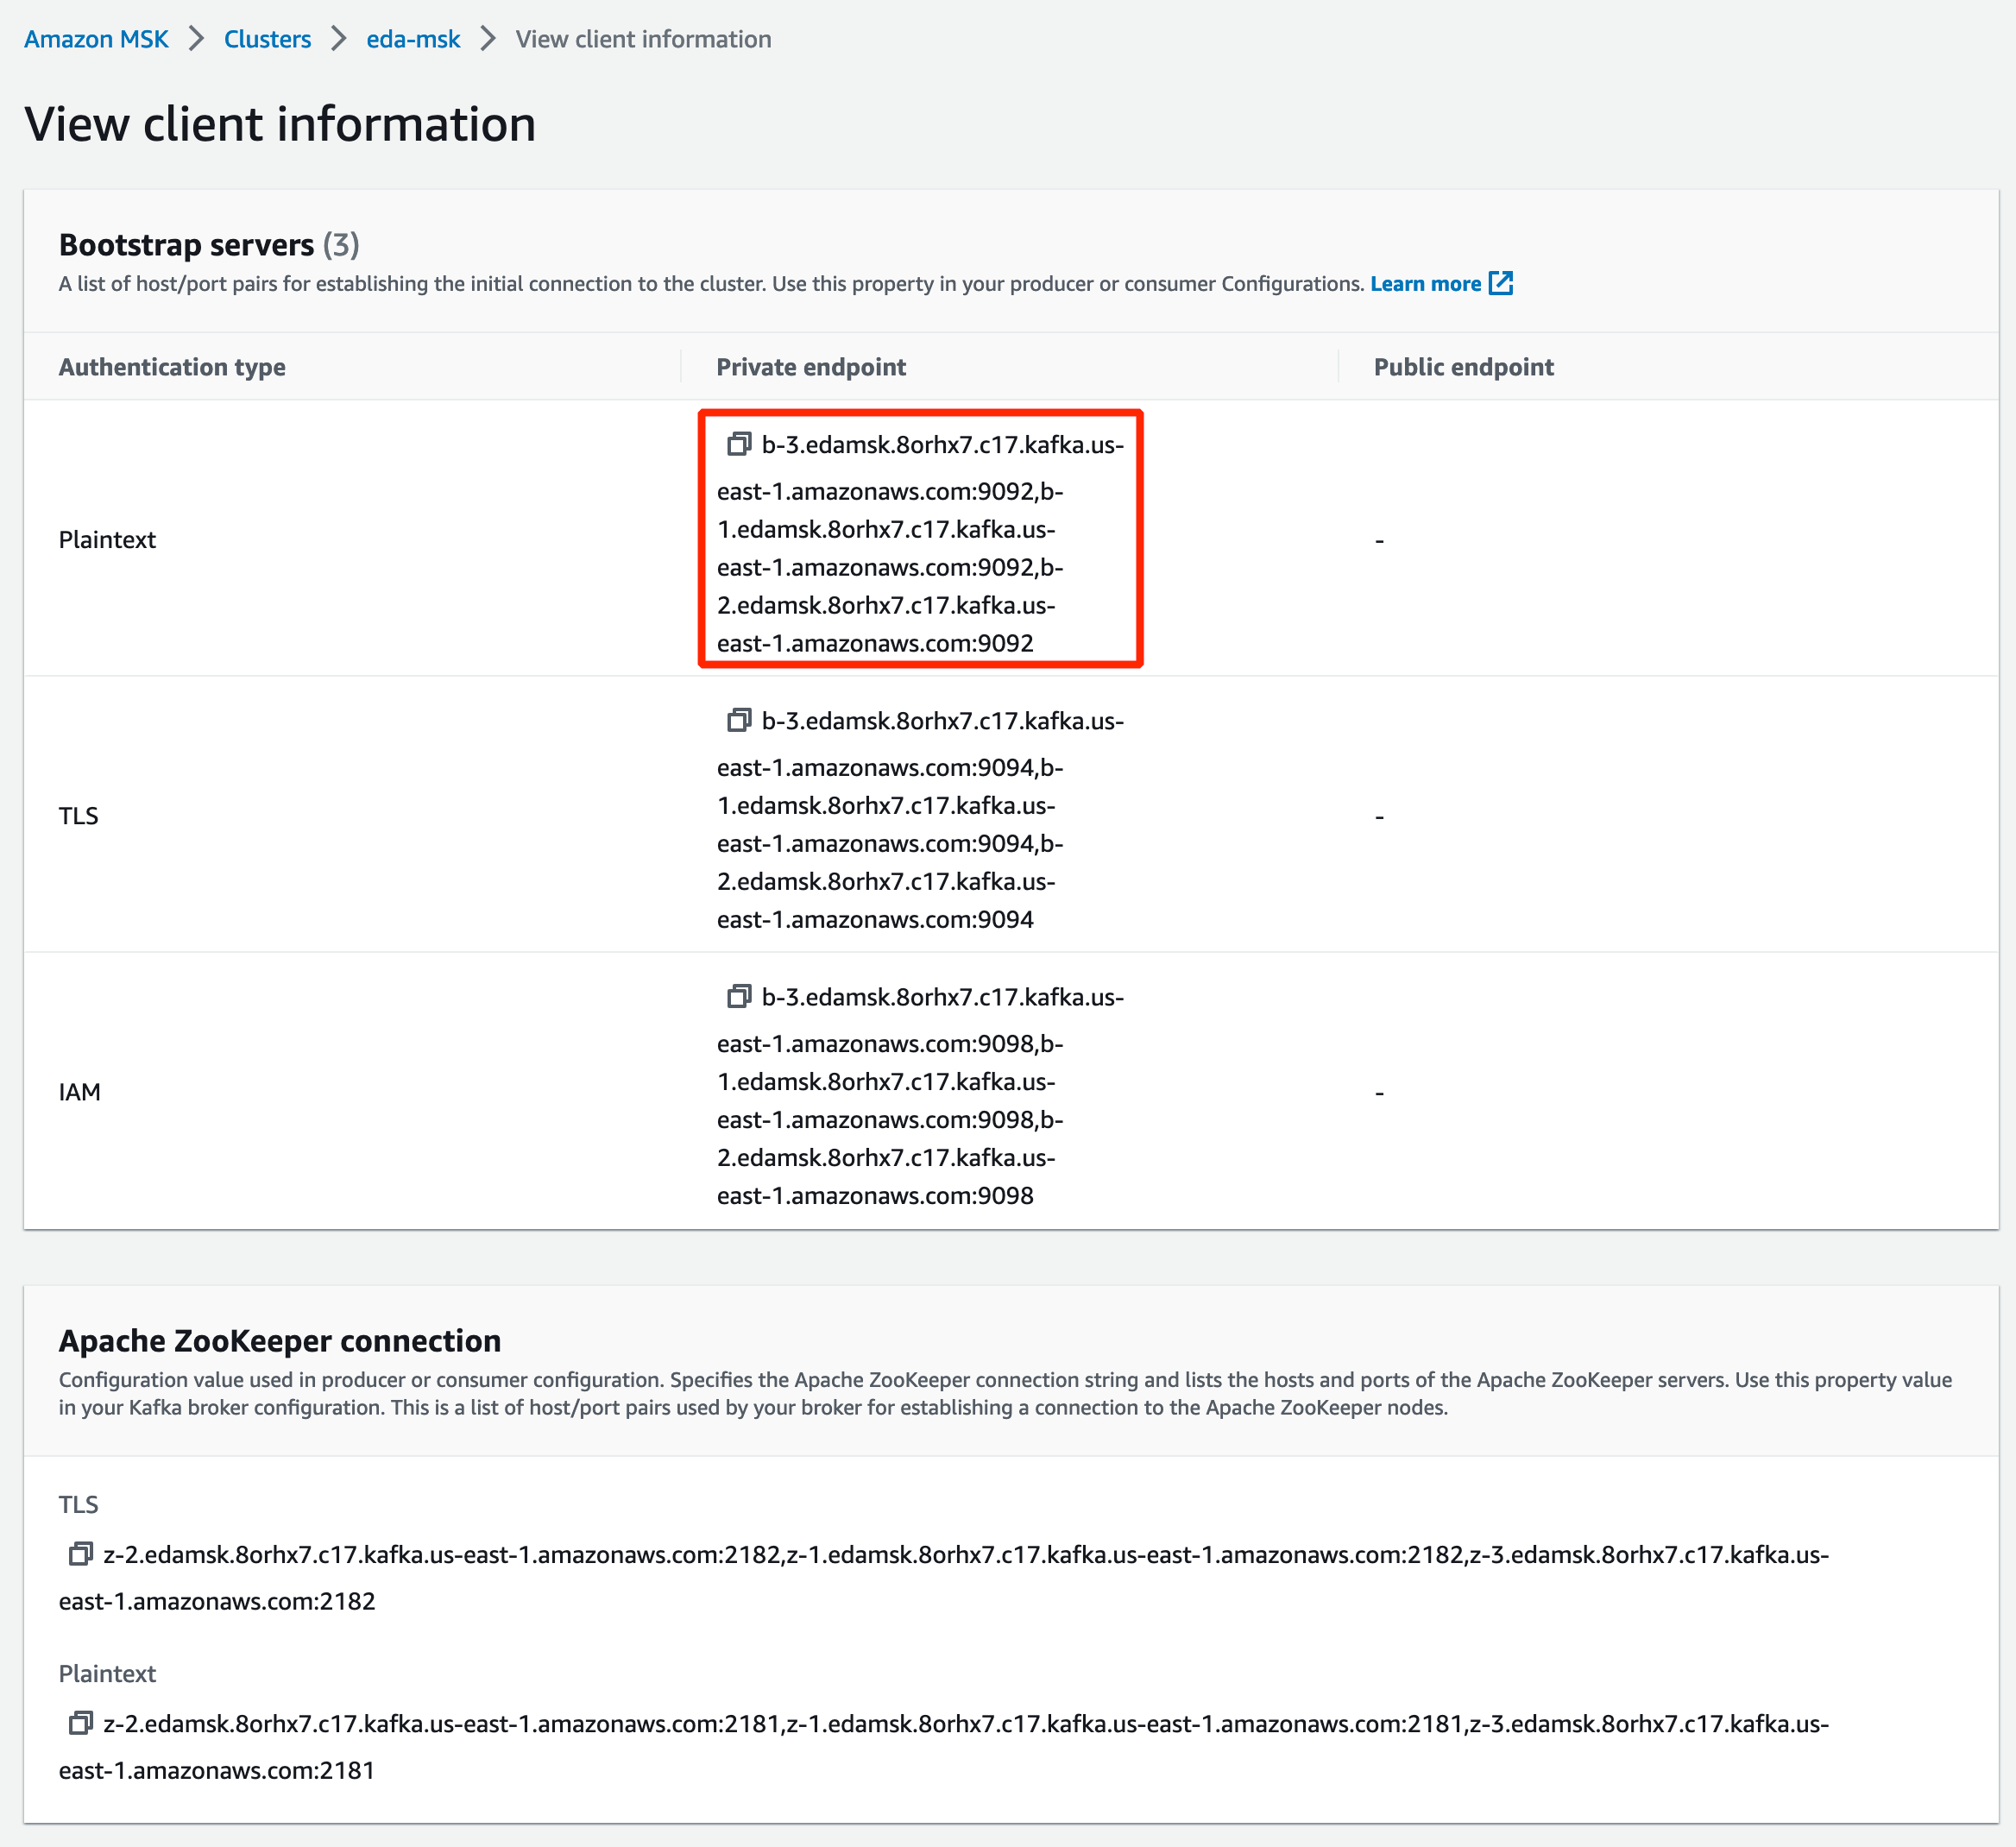Copy the ZooKeeper TLS connection string
This screenshot has height=1847, width=2016.
click(80, 1554)
